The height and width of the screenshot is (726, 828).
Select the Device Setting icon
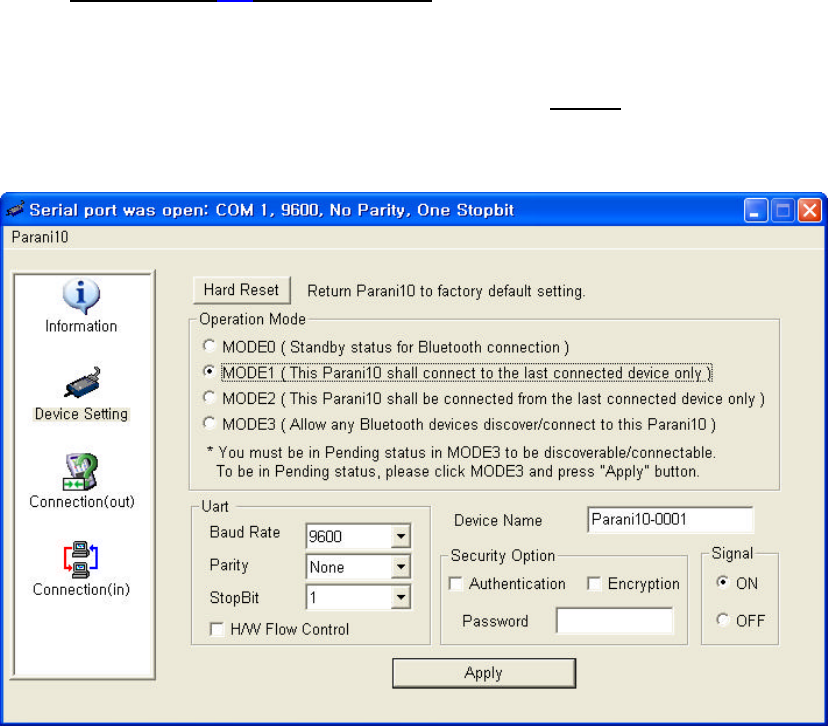click(x=82, y=383)
